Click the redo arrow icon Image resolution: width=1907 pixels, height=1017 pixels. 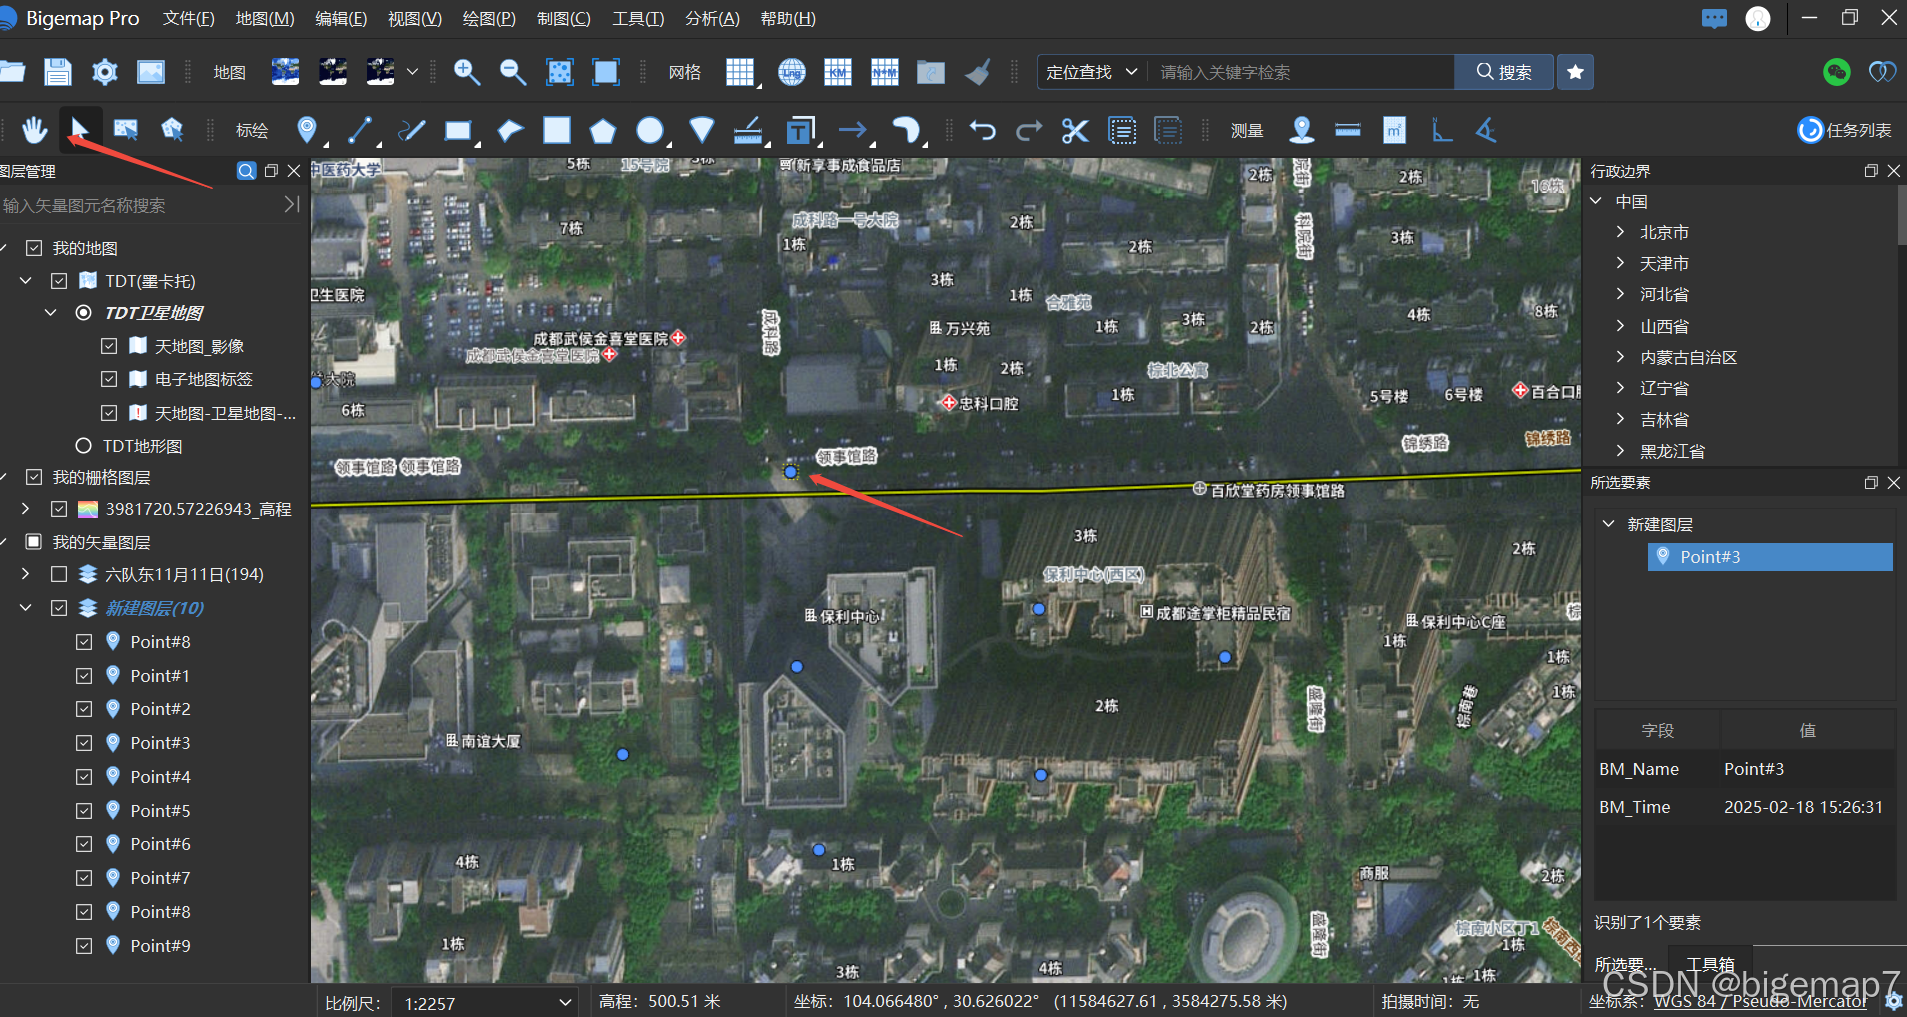[1029, 130]
